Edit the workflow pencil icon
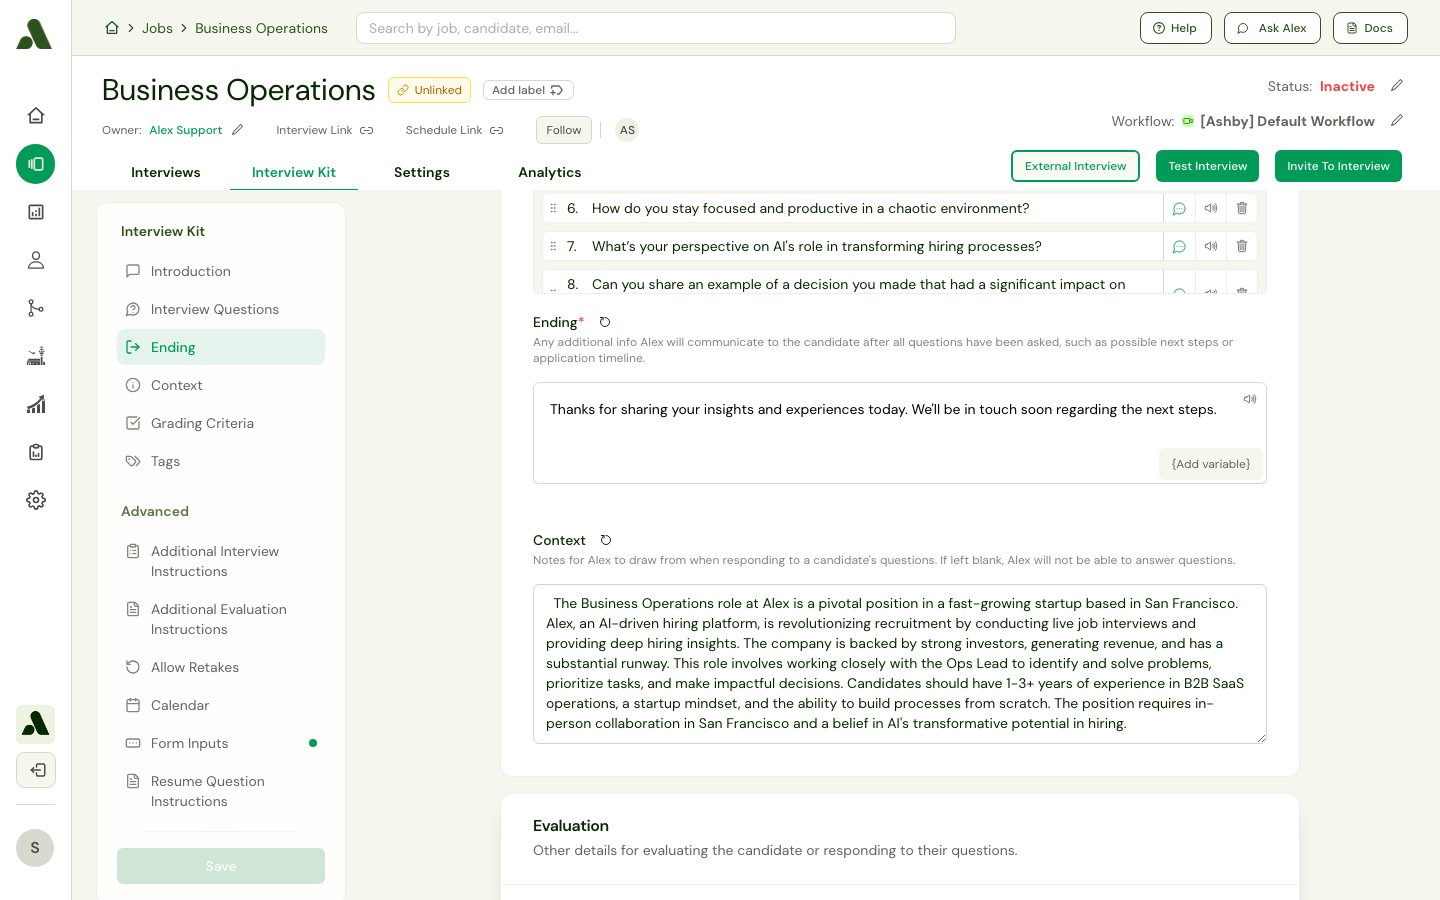 1397,121
